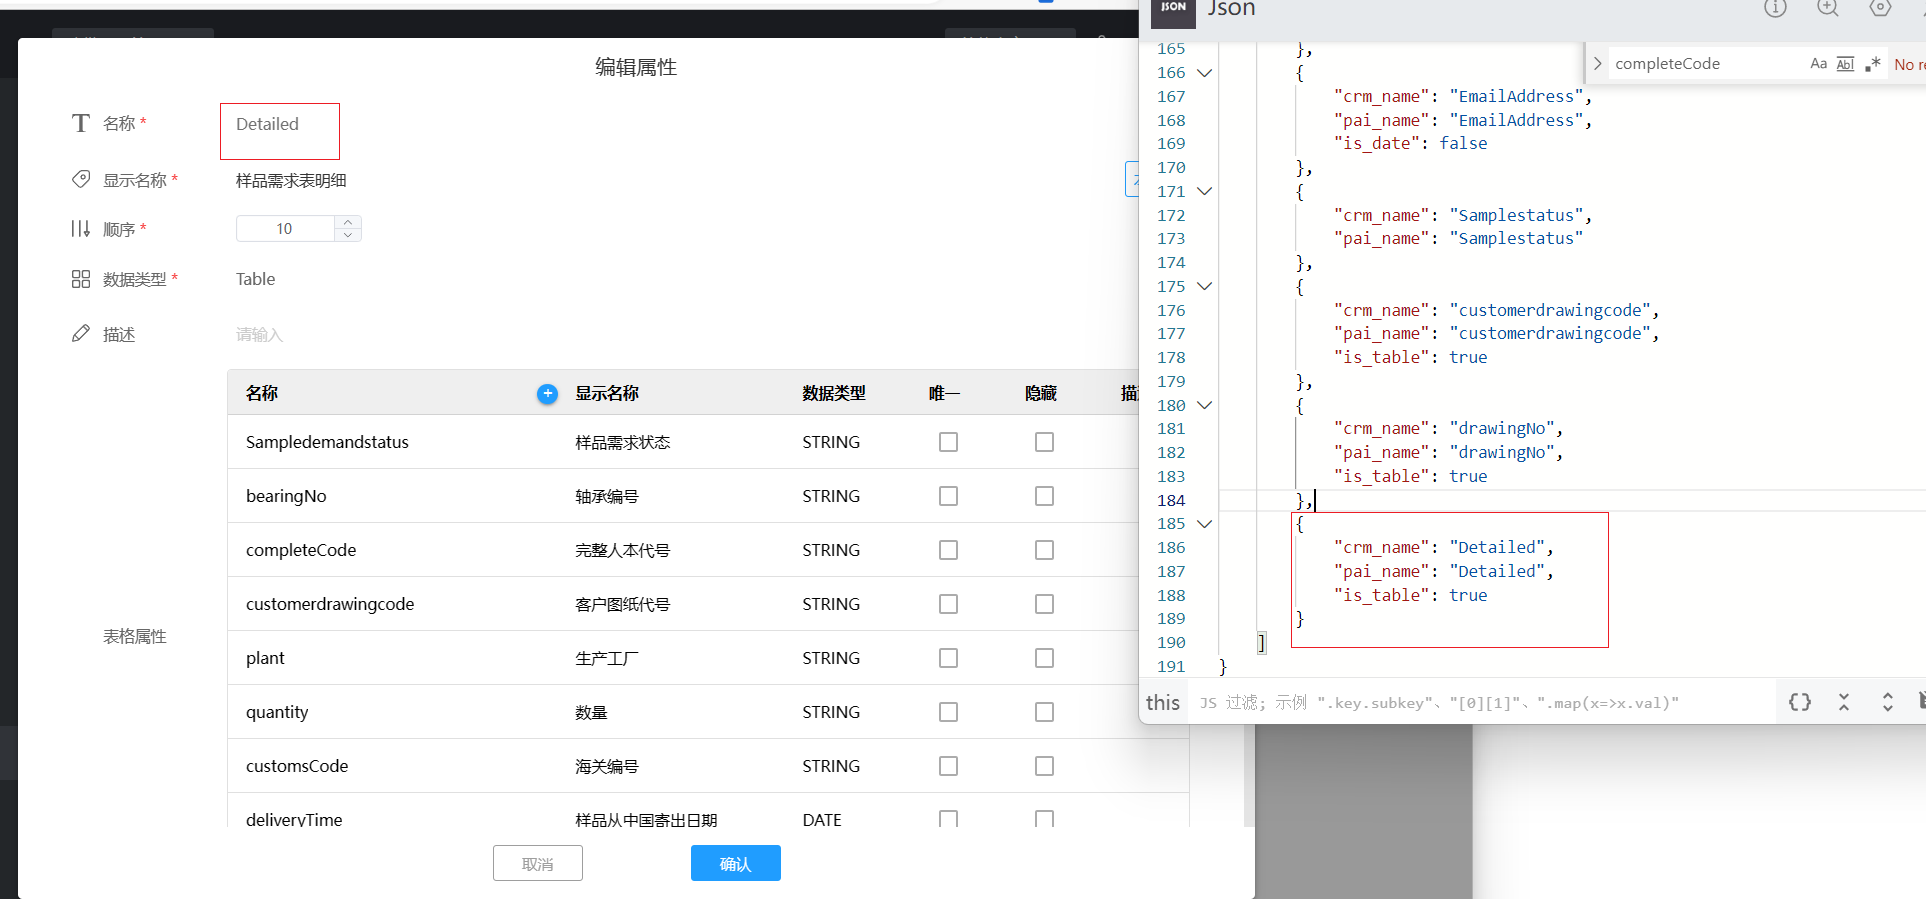Collapse the JSON object at line 185
The width and height of the screenshot is (1926, 899).
click(1205, 524)
